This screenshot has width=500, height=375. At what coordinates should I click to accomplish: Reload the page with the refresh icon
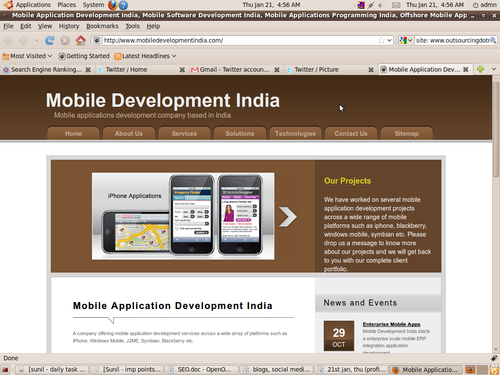pyautogui.click(x=50, y=40)
